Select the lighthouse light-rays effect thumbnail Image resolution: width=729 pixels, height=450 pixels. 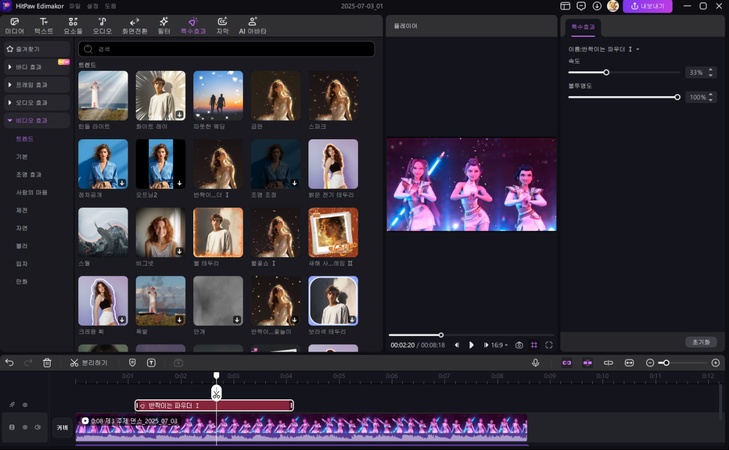coord(103,96)
